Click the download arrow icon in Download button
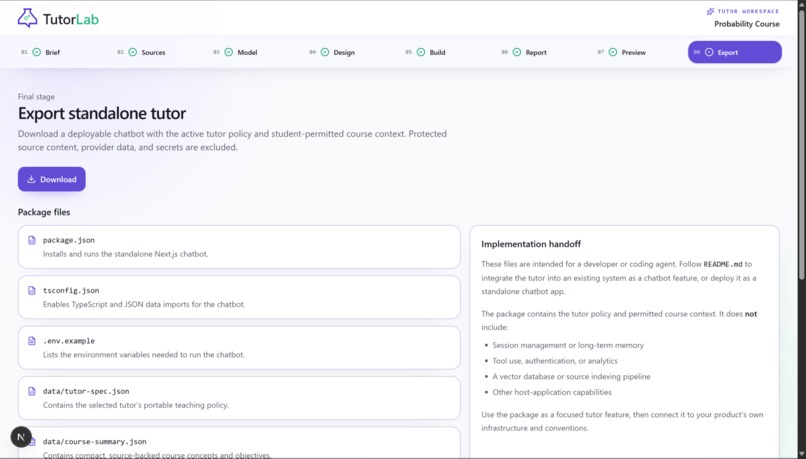Viewport: 806px width, 459px height. [31, 179]
